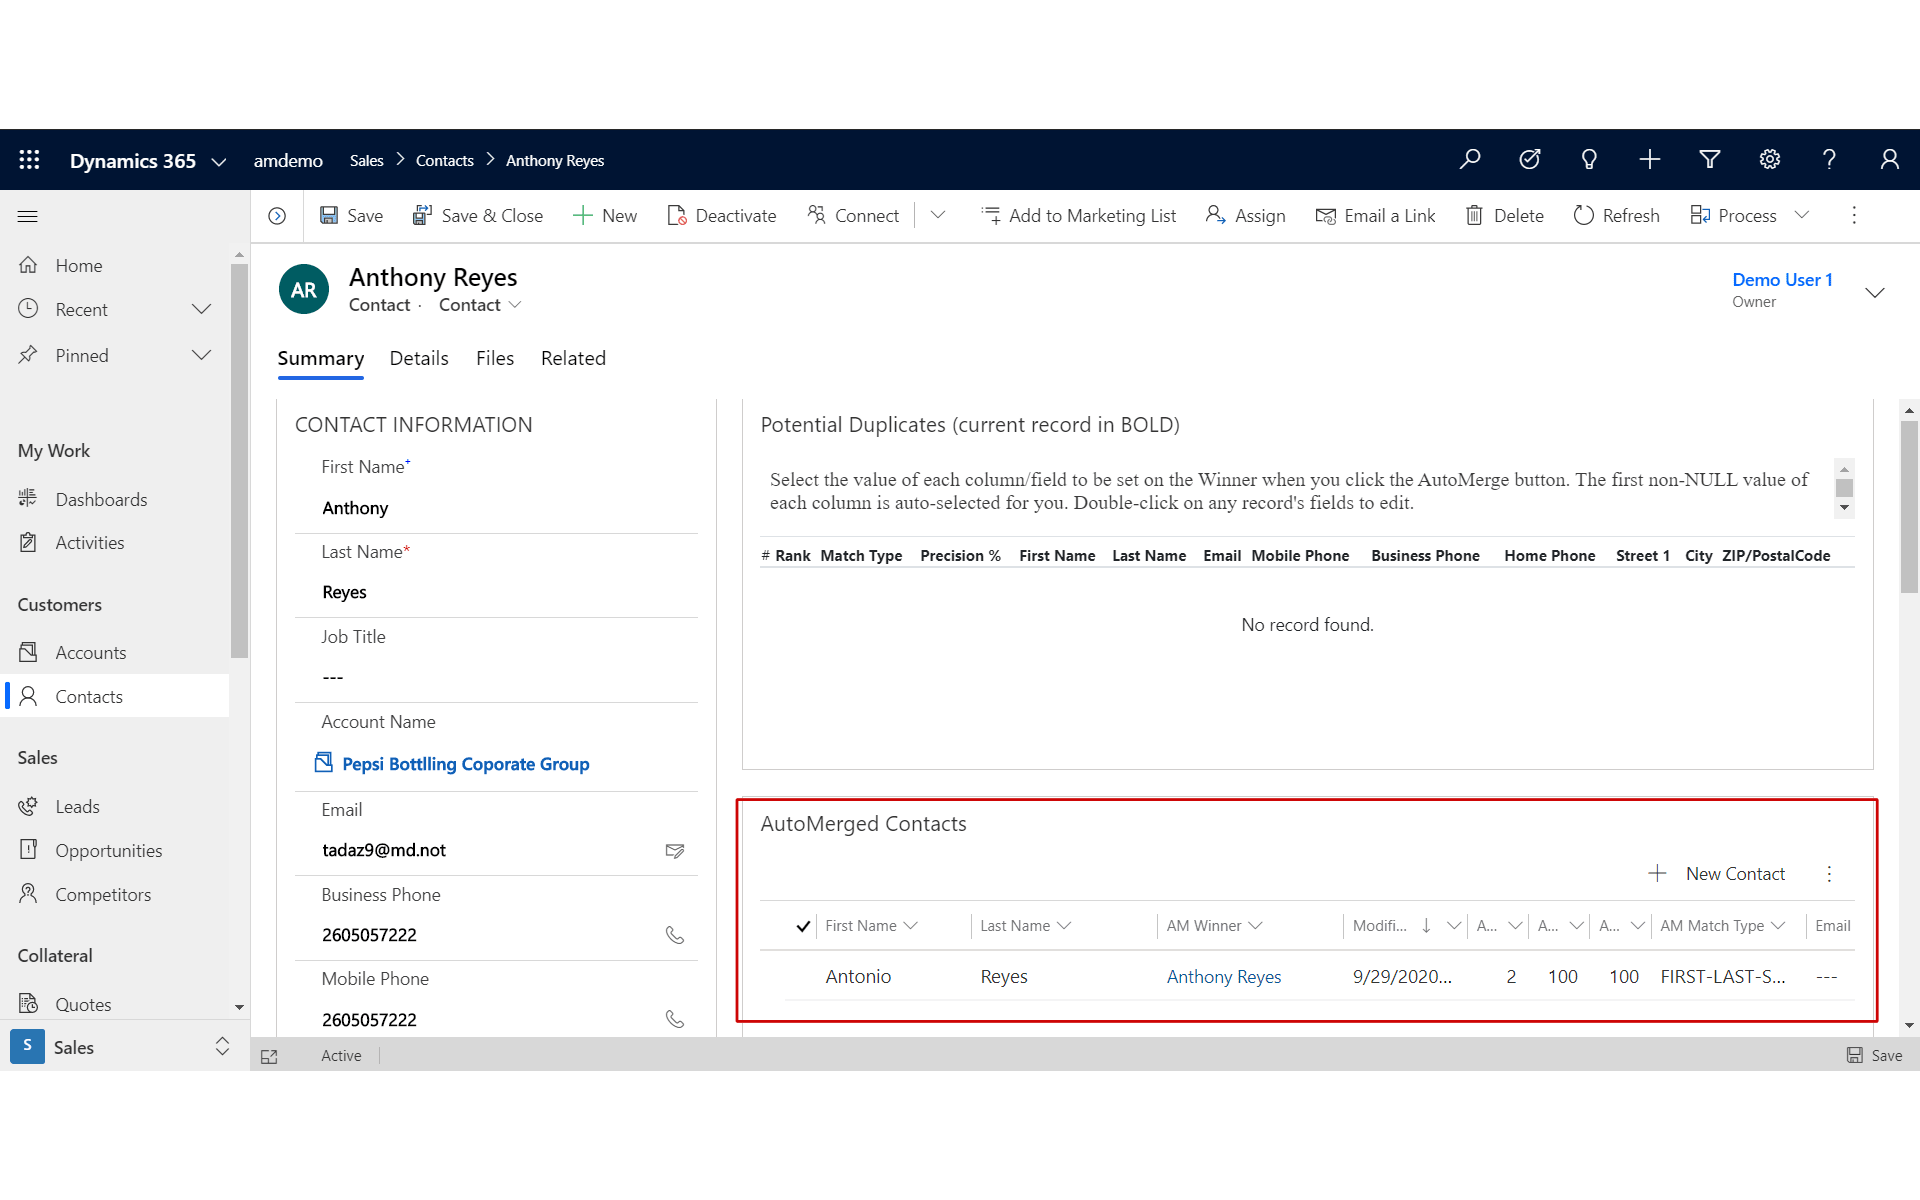Click the lightbulb assistant icon
Screen dimensions: 1920x1200
pyautogui.click(x=1589, y=159)
